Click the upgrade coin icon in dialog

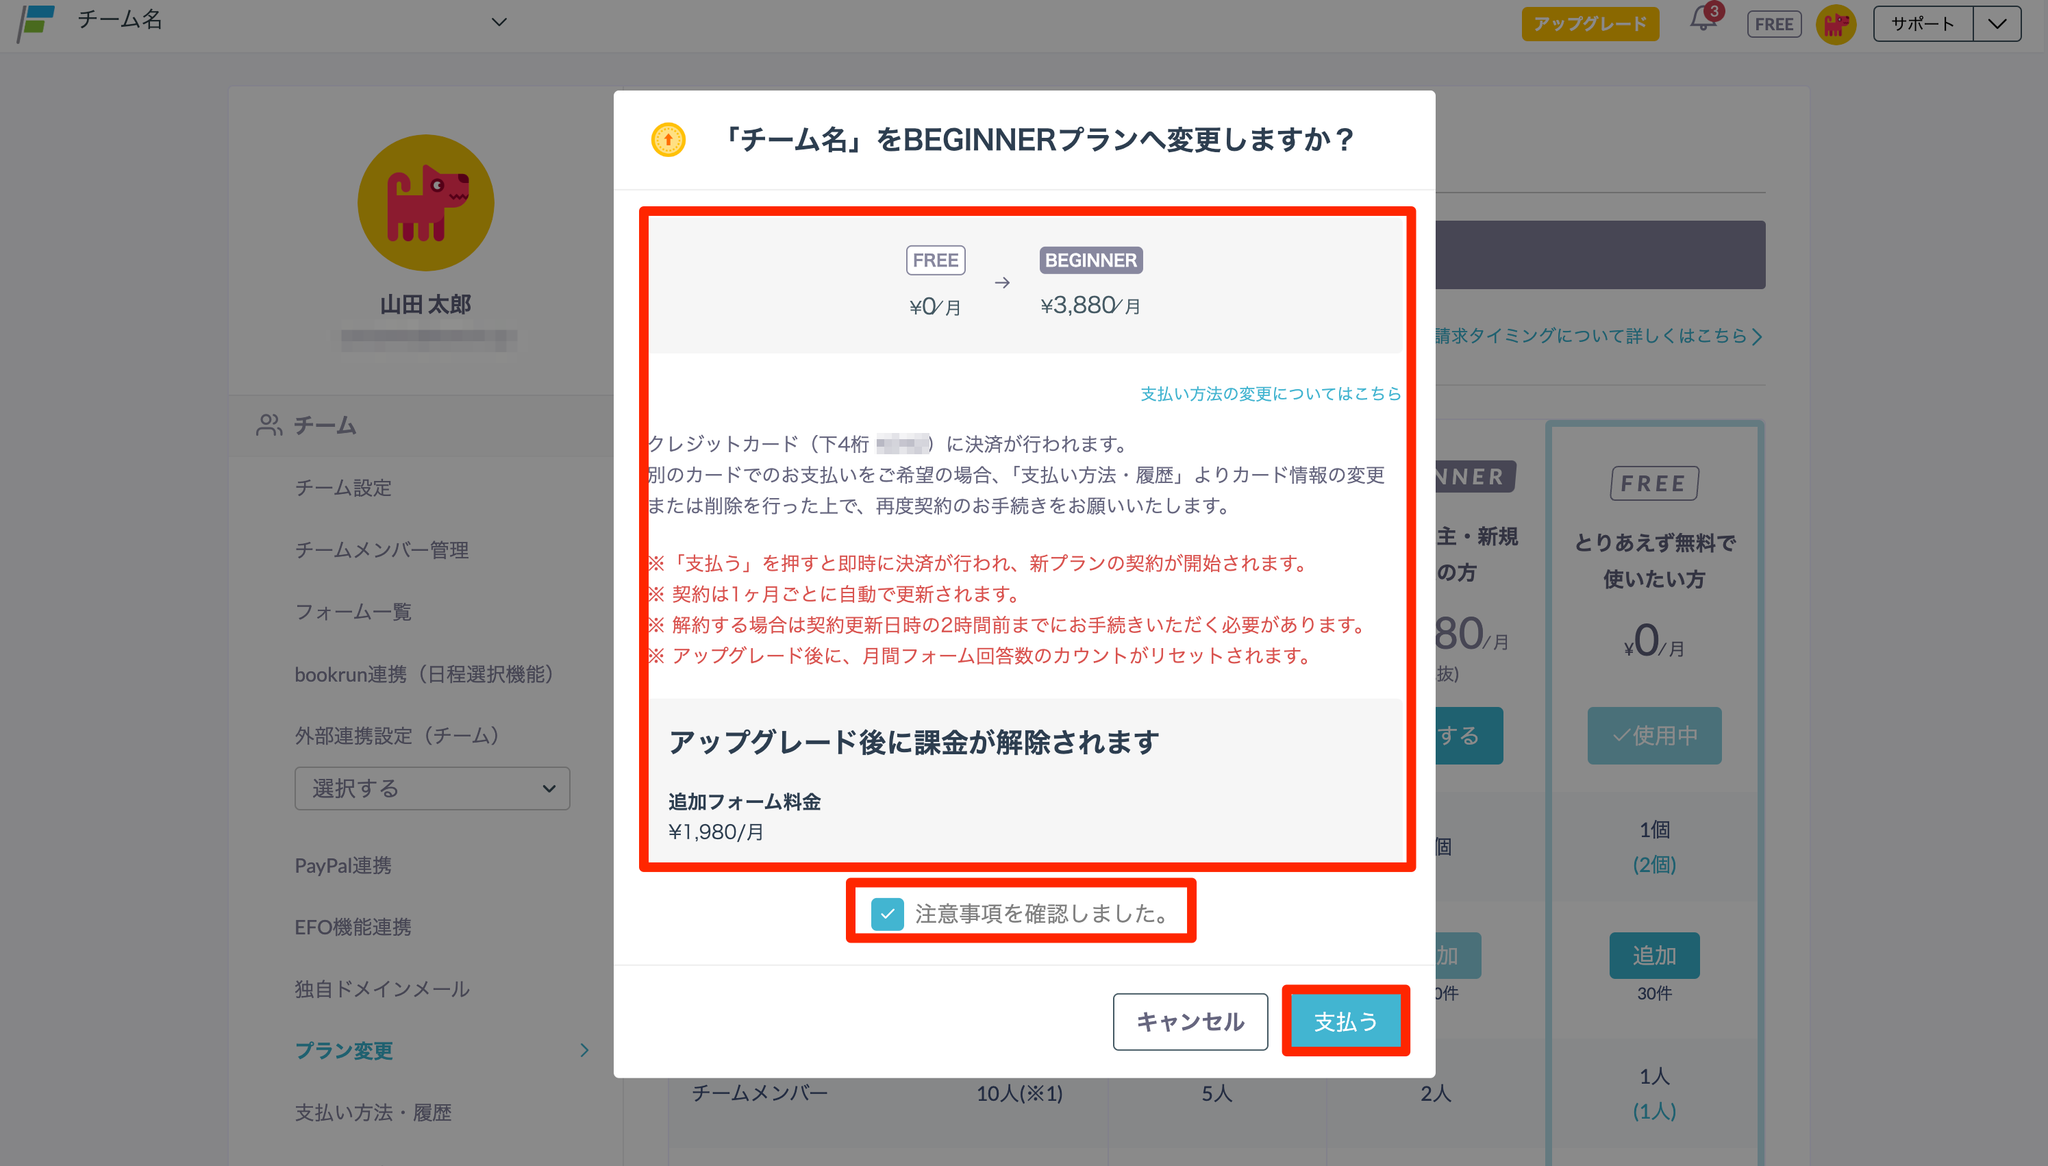668,140
